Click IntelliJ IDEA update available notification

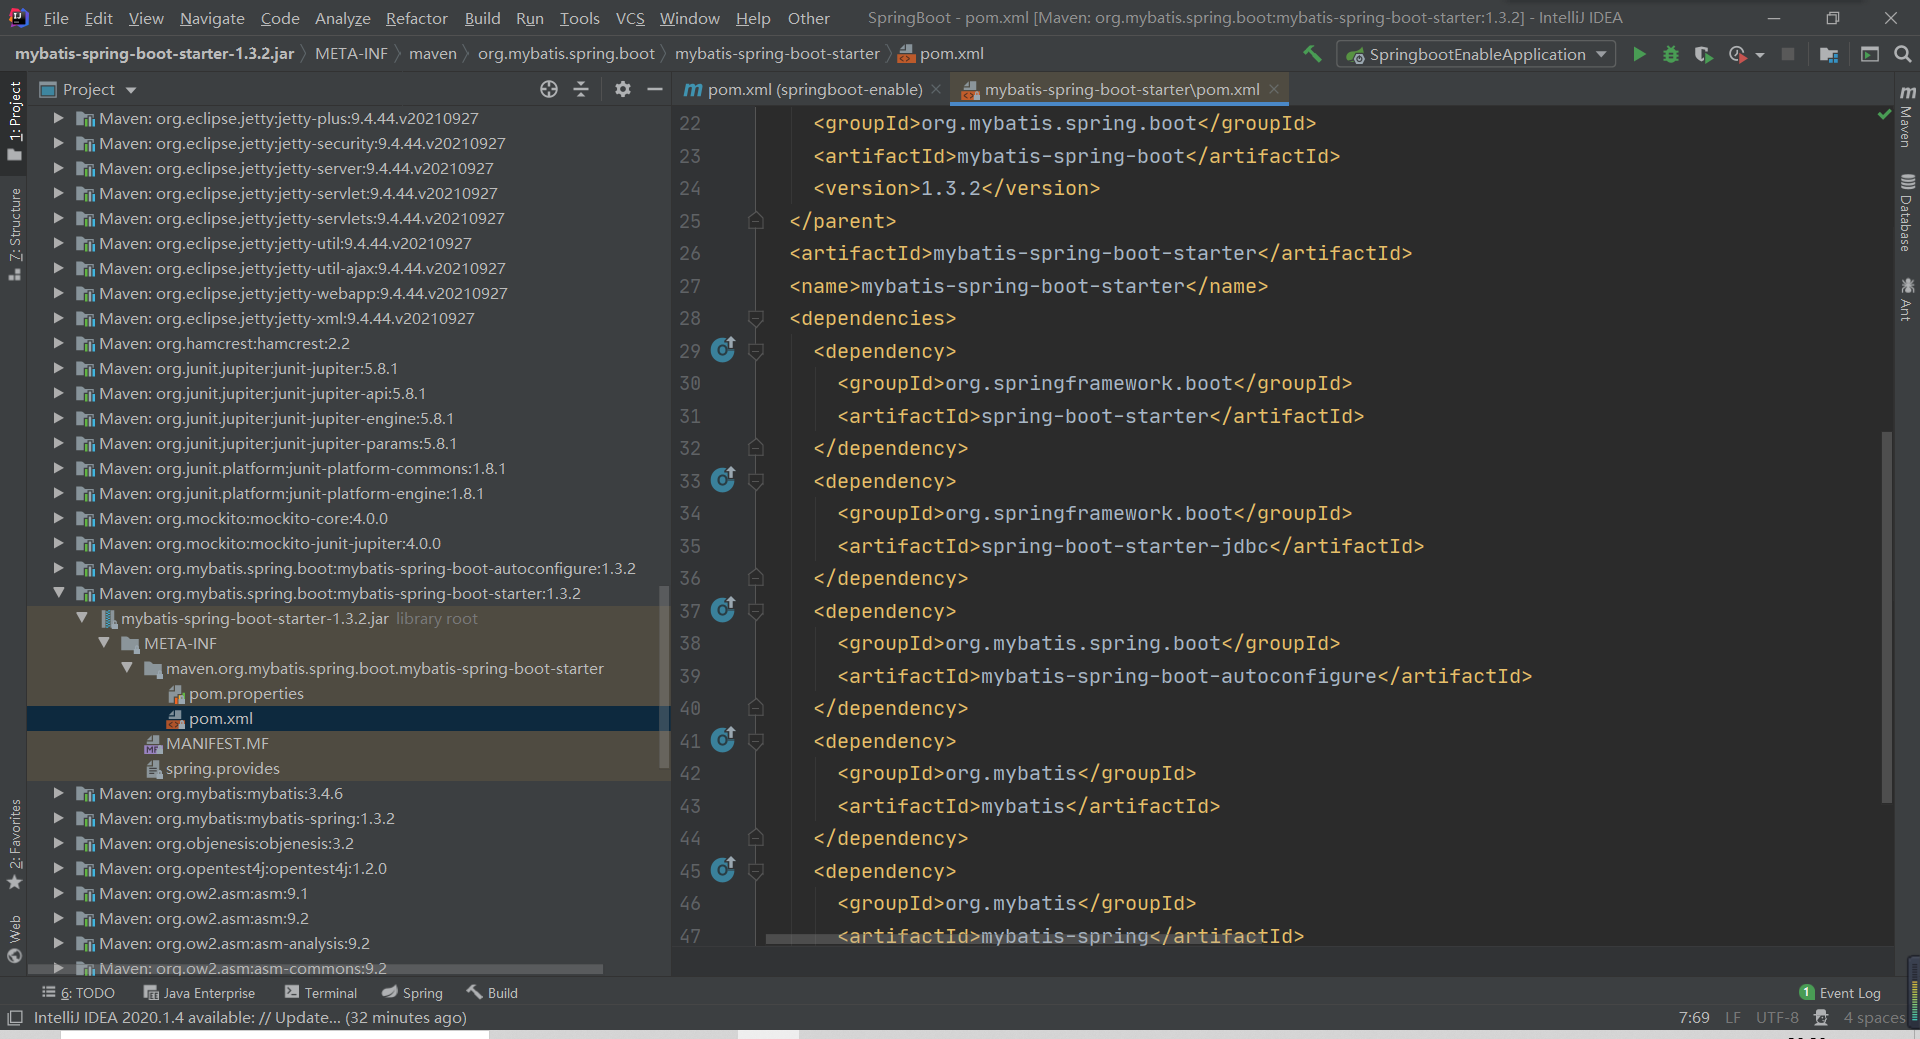[x=250, y=1018]
